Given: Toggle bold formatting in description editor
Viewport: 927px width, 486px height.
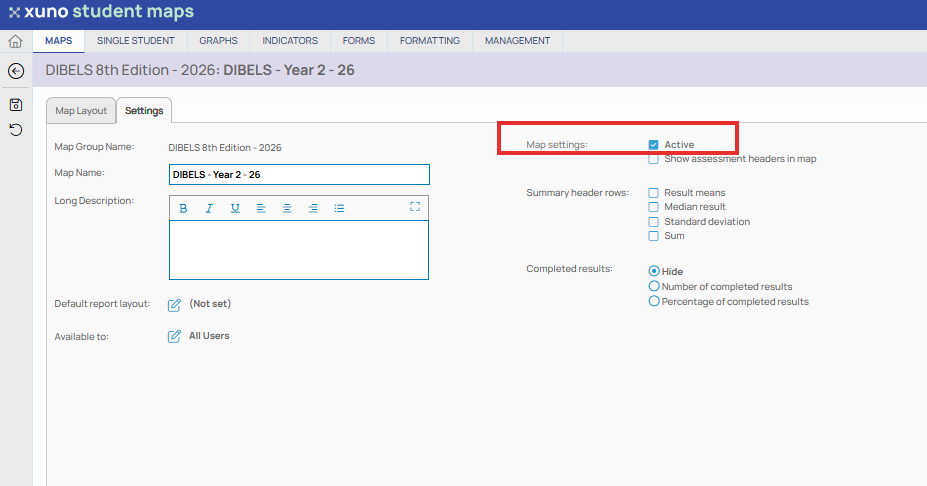Looking at the screenshot, I should point(183,208).
